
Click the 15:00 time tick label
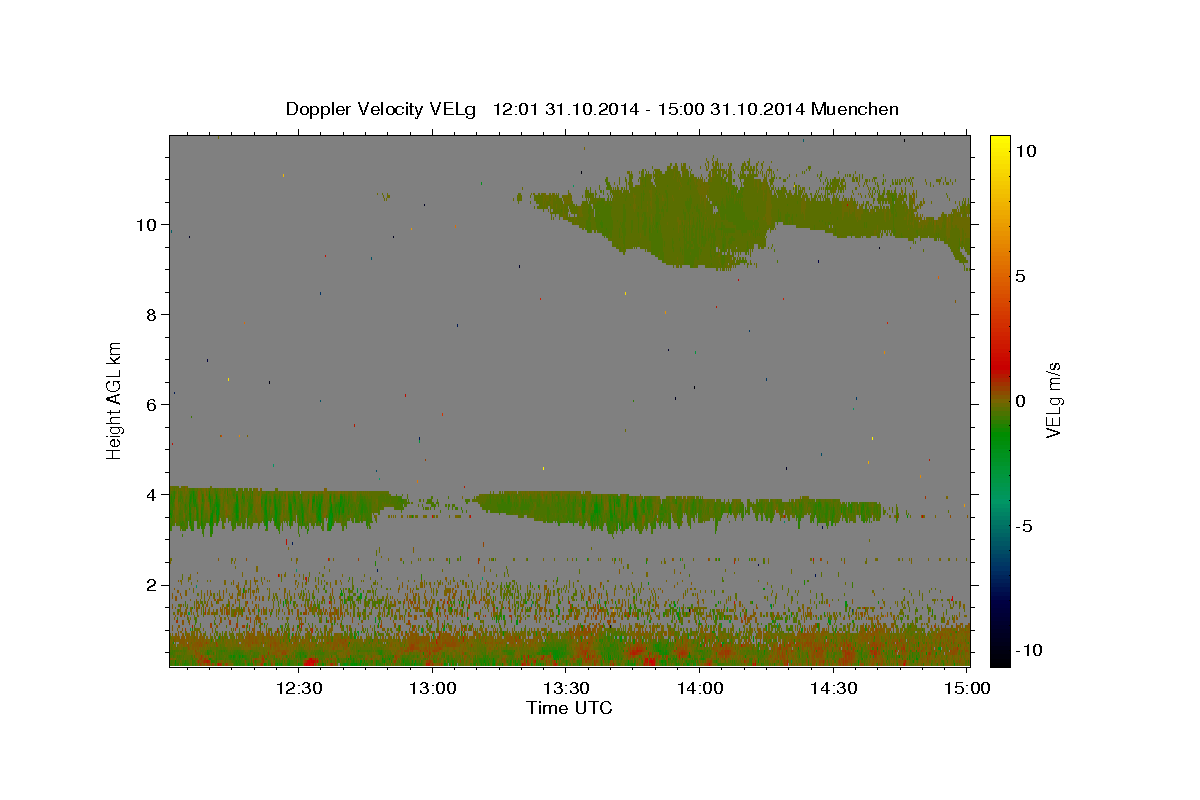pos(967,688)
